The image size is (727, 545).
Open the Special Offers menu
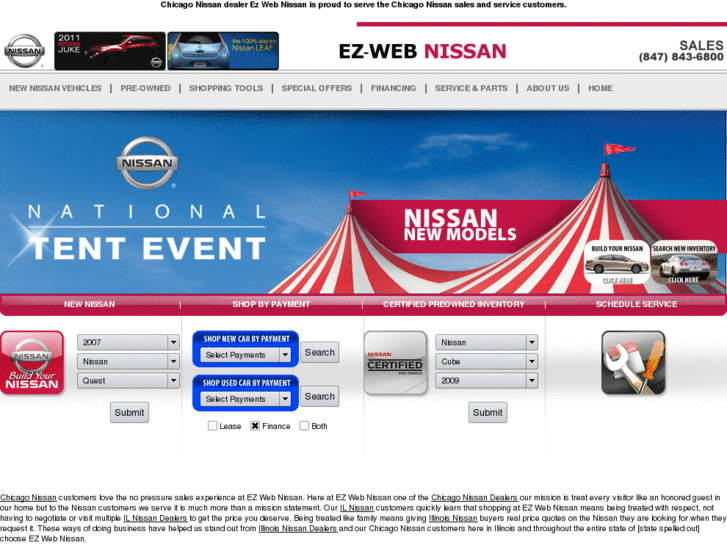pos(317,88)
